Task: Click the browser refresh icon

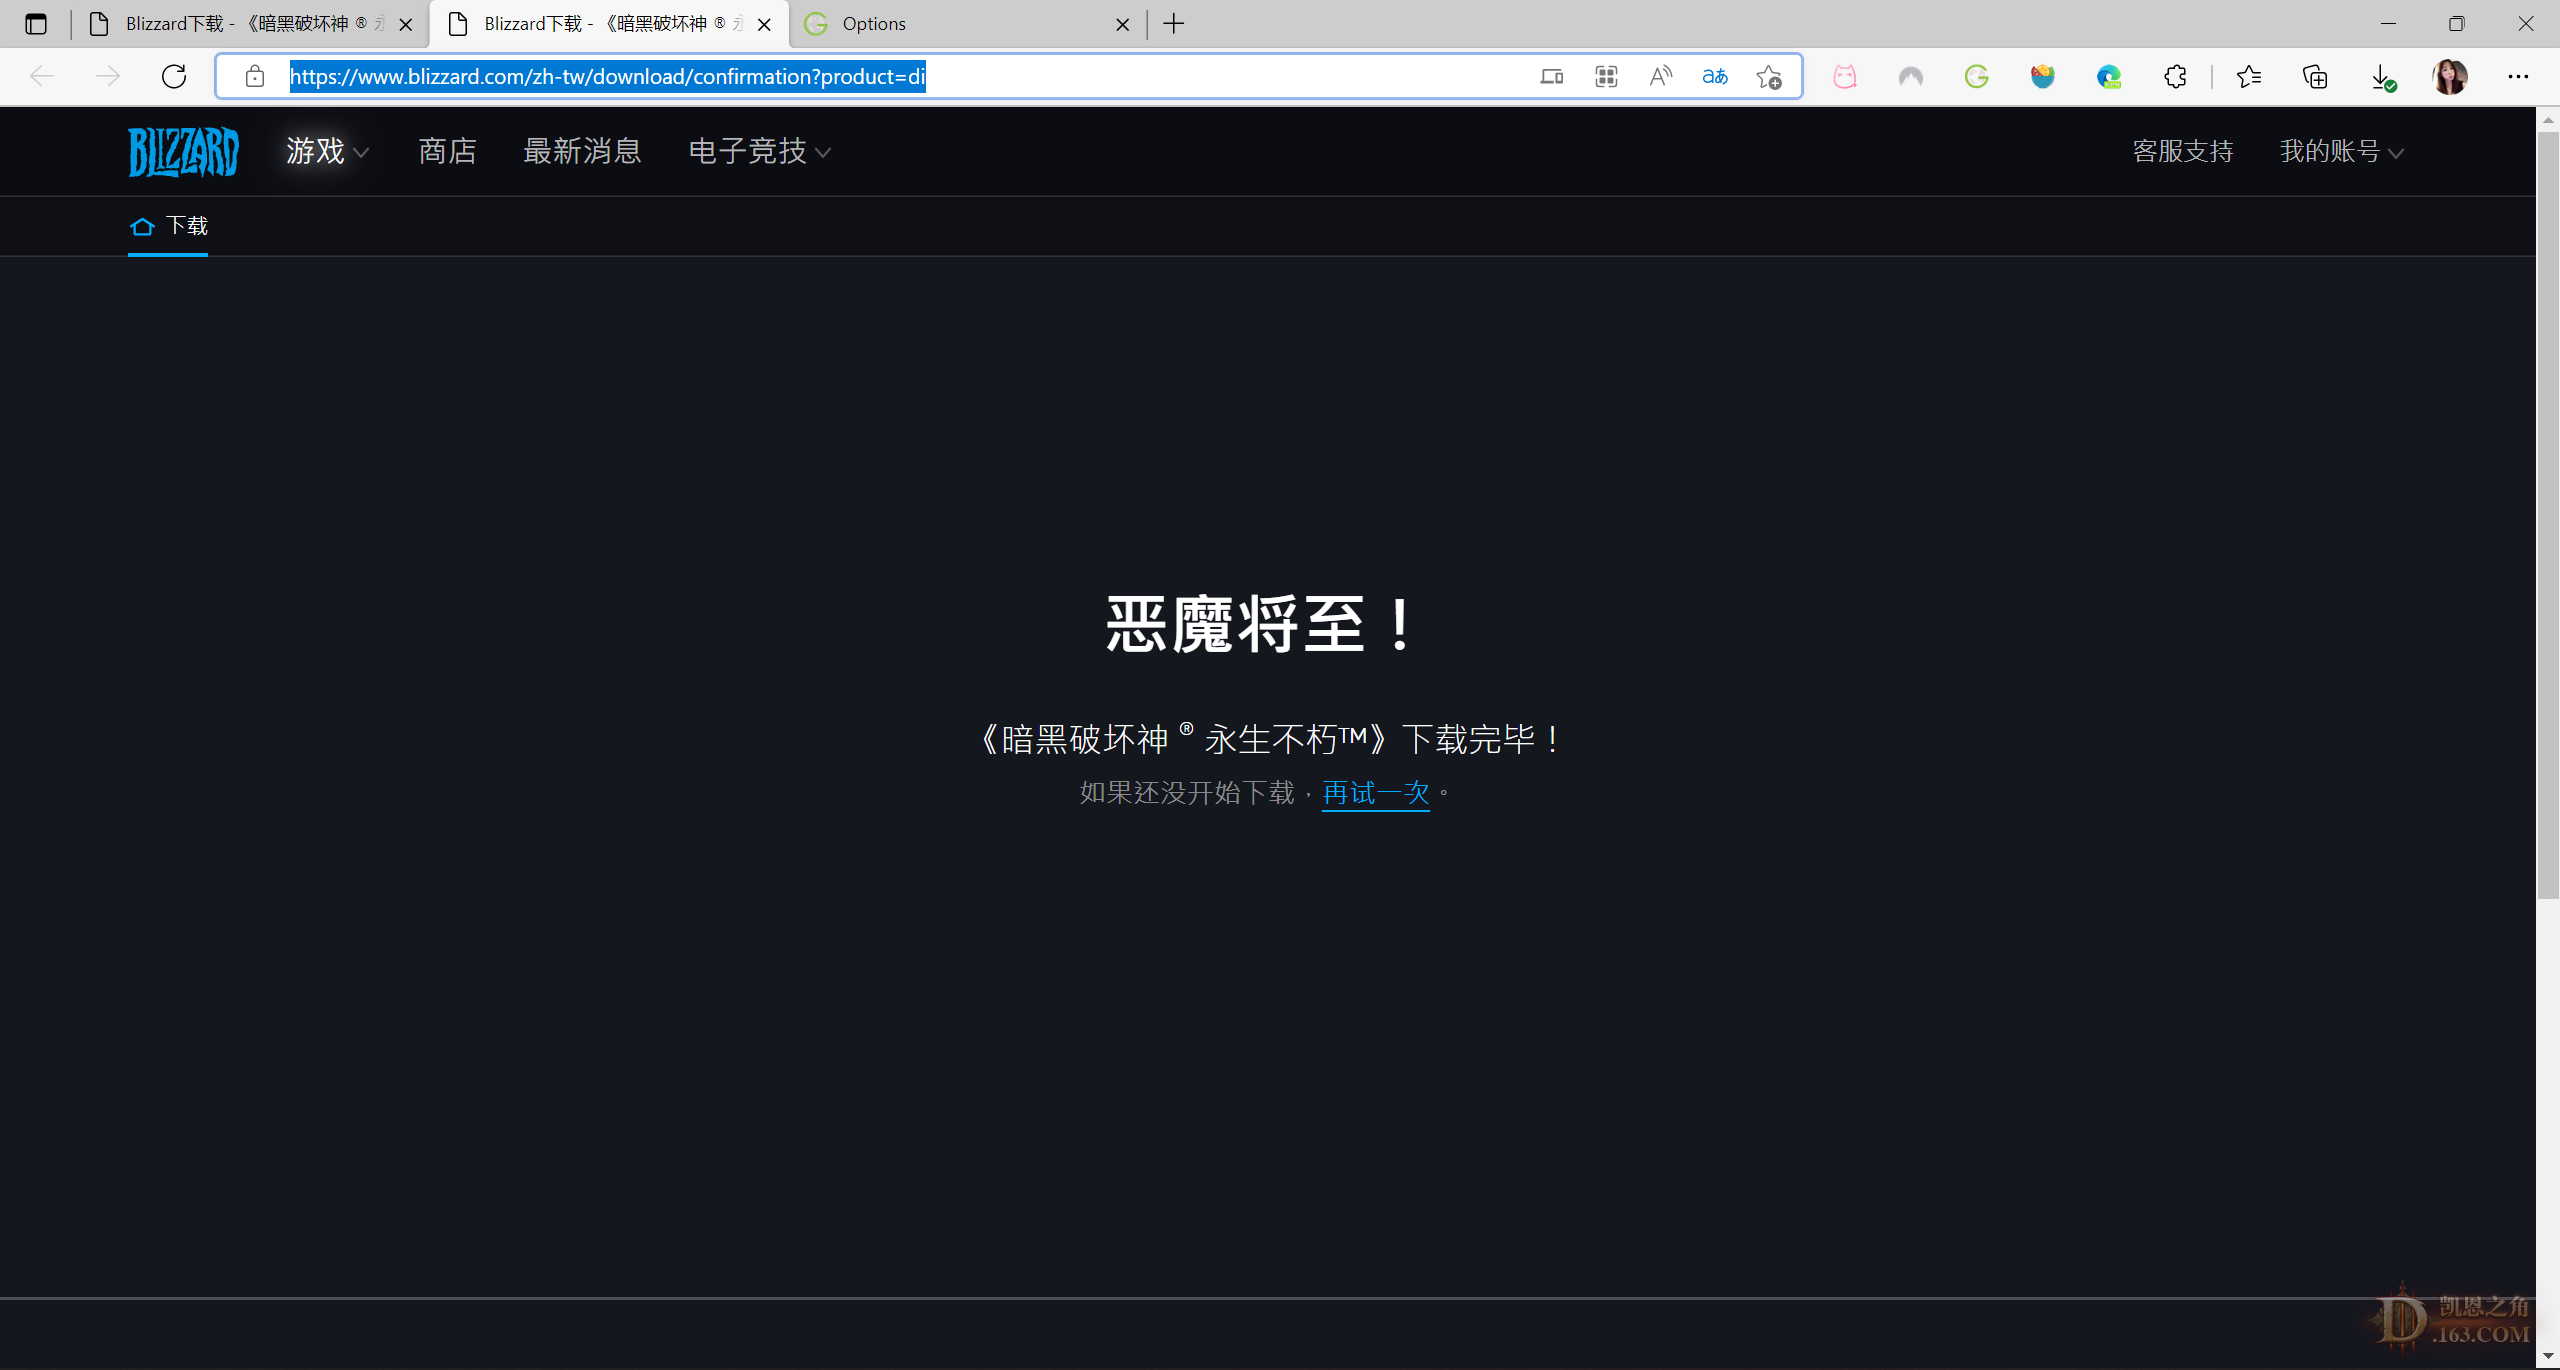Action: 173,76
